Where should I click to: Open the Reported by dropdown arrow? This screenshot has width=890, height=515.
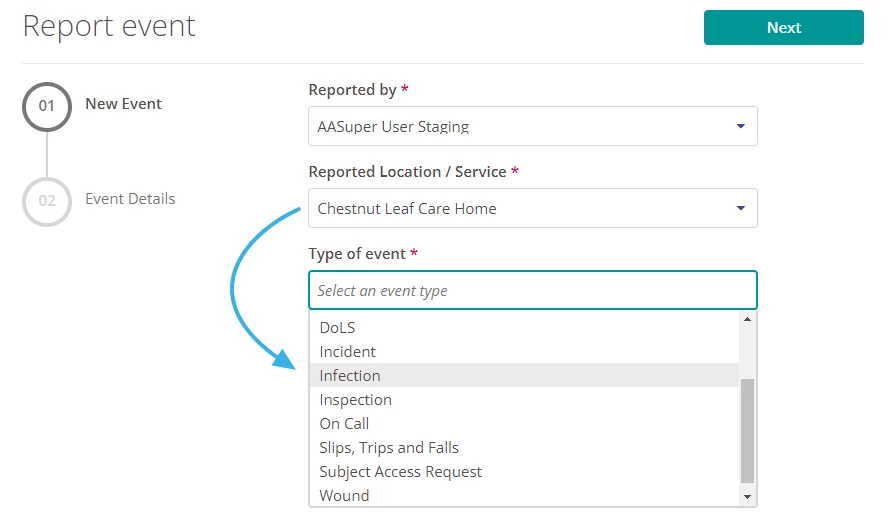[740, 126]
